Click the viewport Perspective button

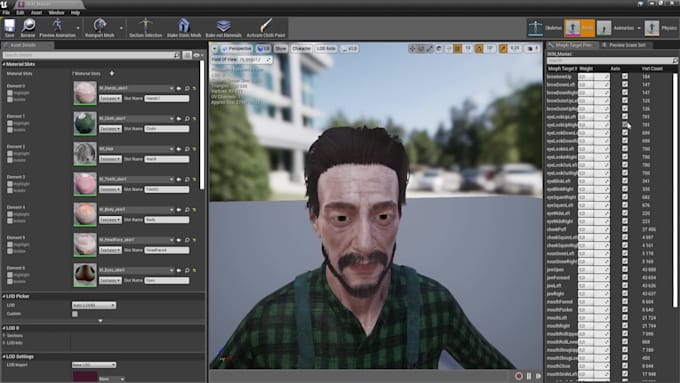(x=237, y=49)
